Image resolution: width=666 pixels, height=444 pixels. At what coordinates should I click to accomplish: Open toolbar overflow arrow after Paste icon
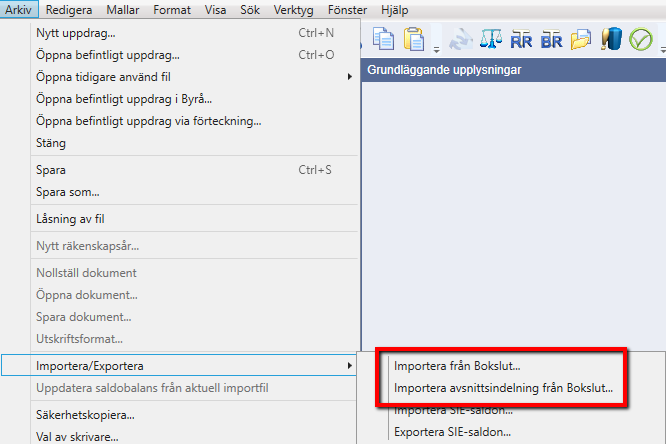pyautogui.click(x=437, y=50)
